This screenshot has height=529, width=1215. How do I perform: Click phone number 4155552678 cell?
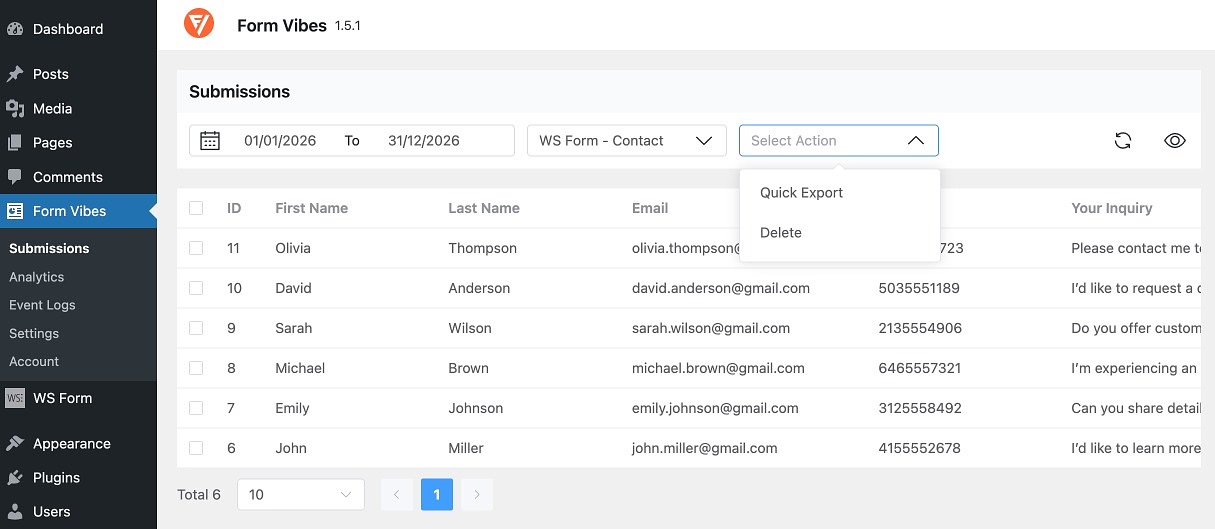tap(920, 448)
